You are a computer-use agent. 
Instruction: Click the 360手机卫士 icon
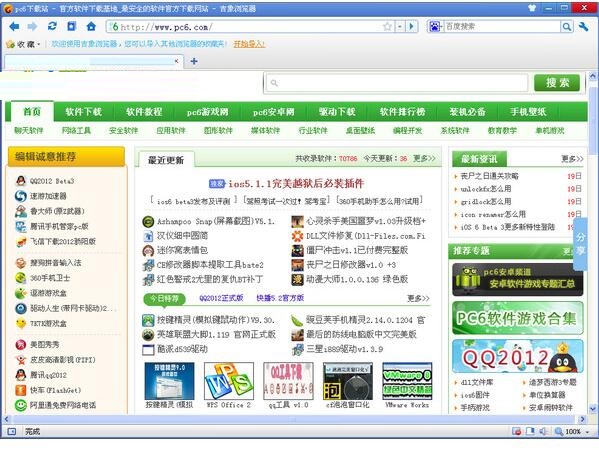(21, 278)
